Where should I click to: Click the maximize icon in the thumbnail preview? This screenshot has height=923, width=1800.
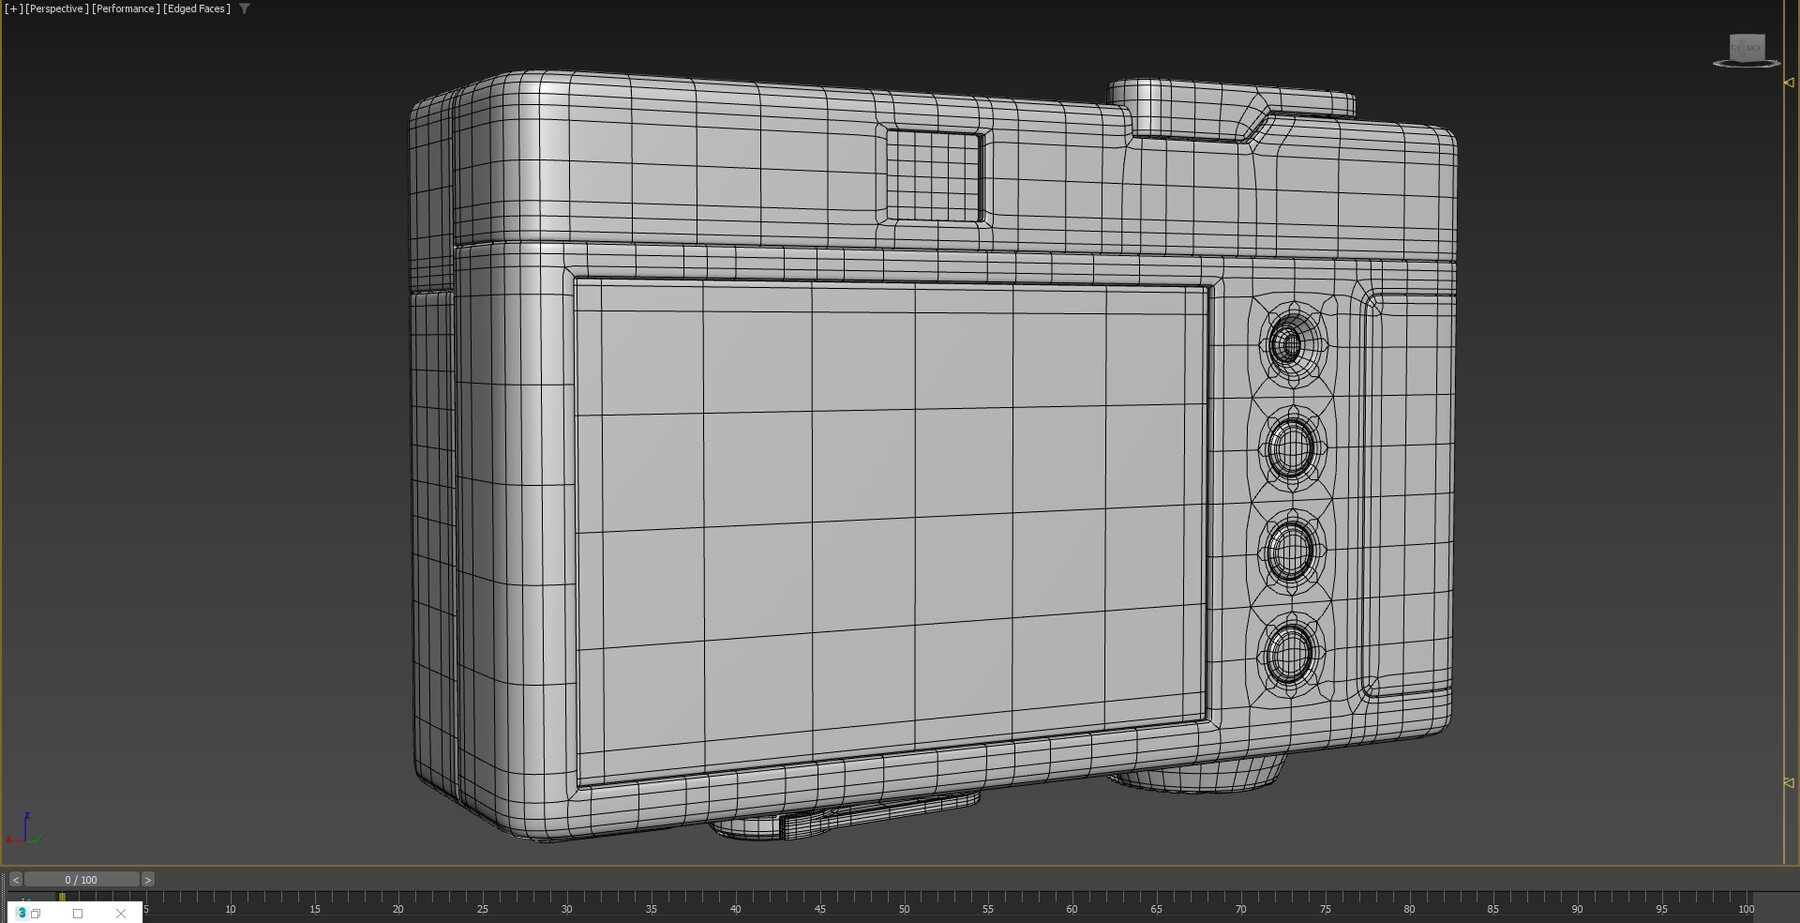click(78, 913)
